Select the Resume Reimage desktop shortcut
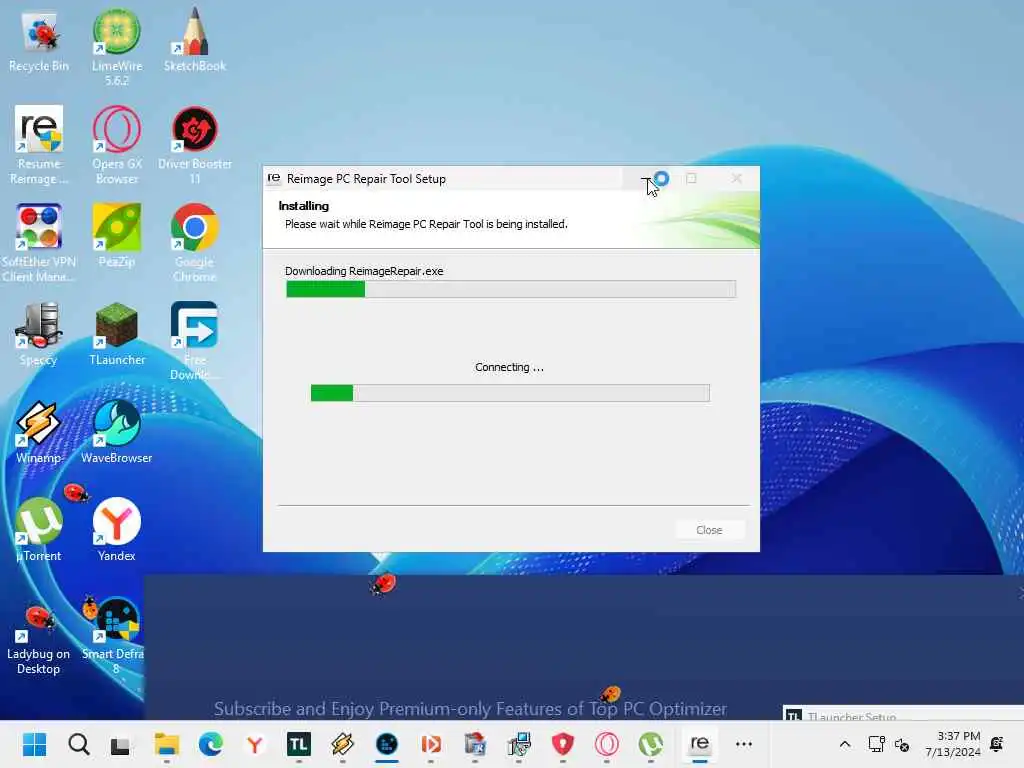 [39, 145]
